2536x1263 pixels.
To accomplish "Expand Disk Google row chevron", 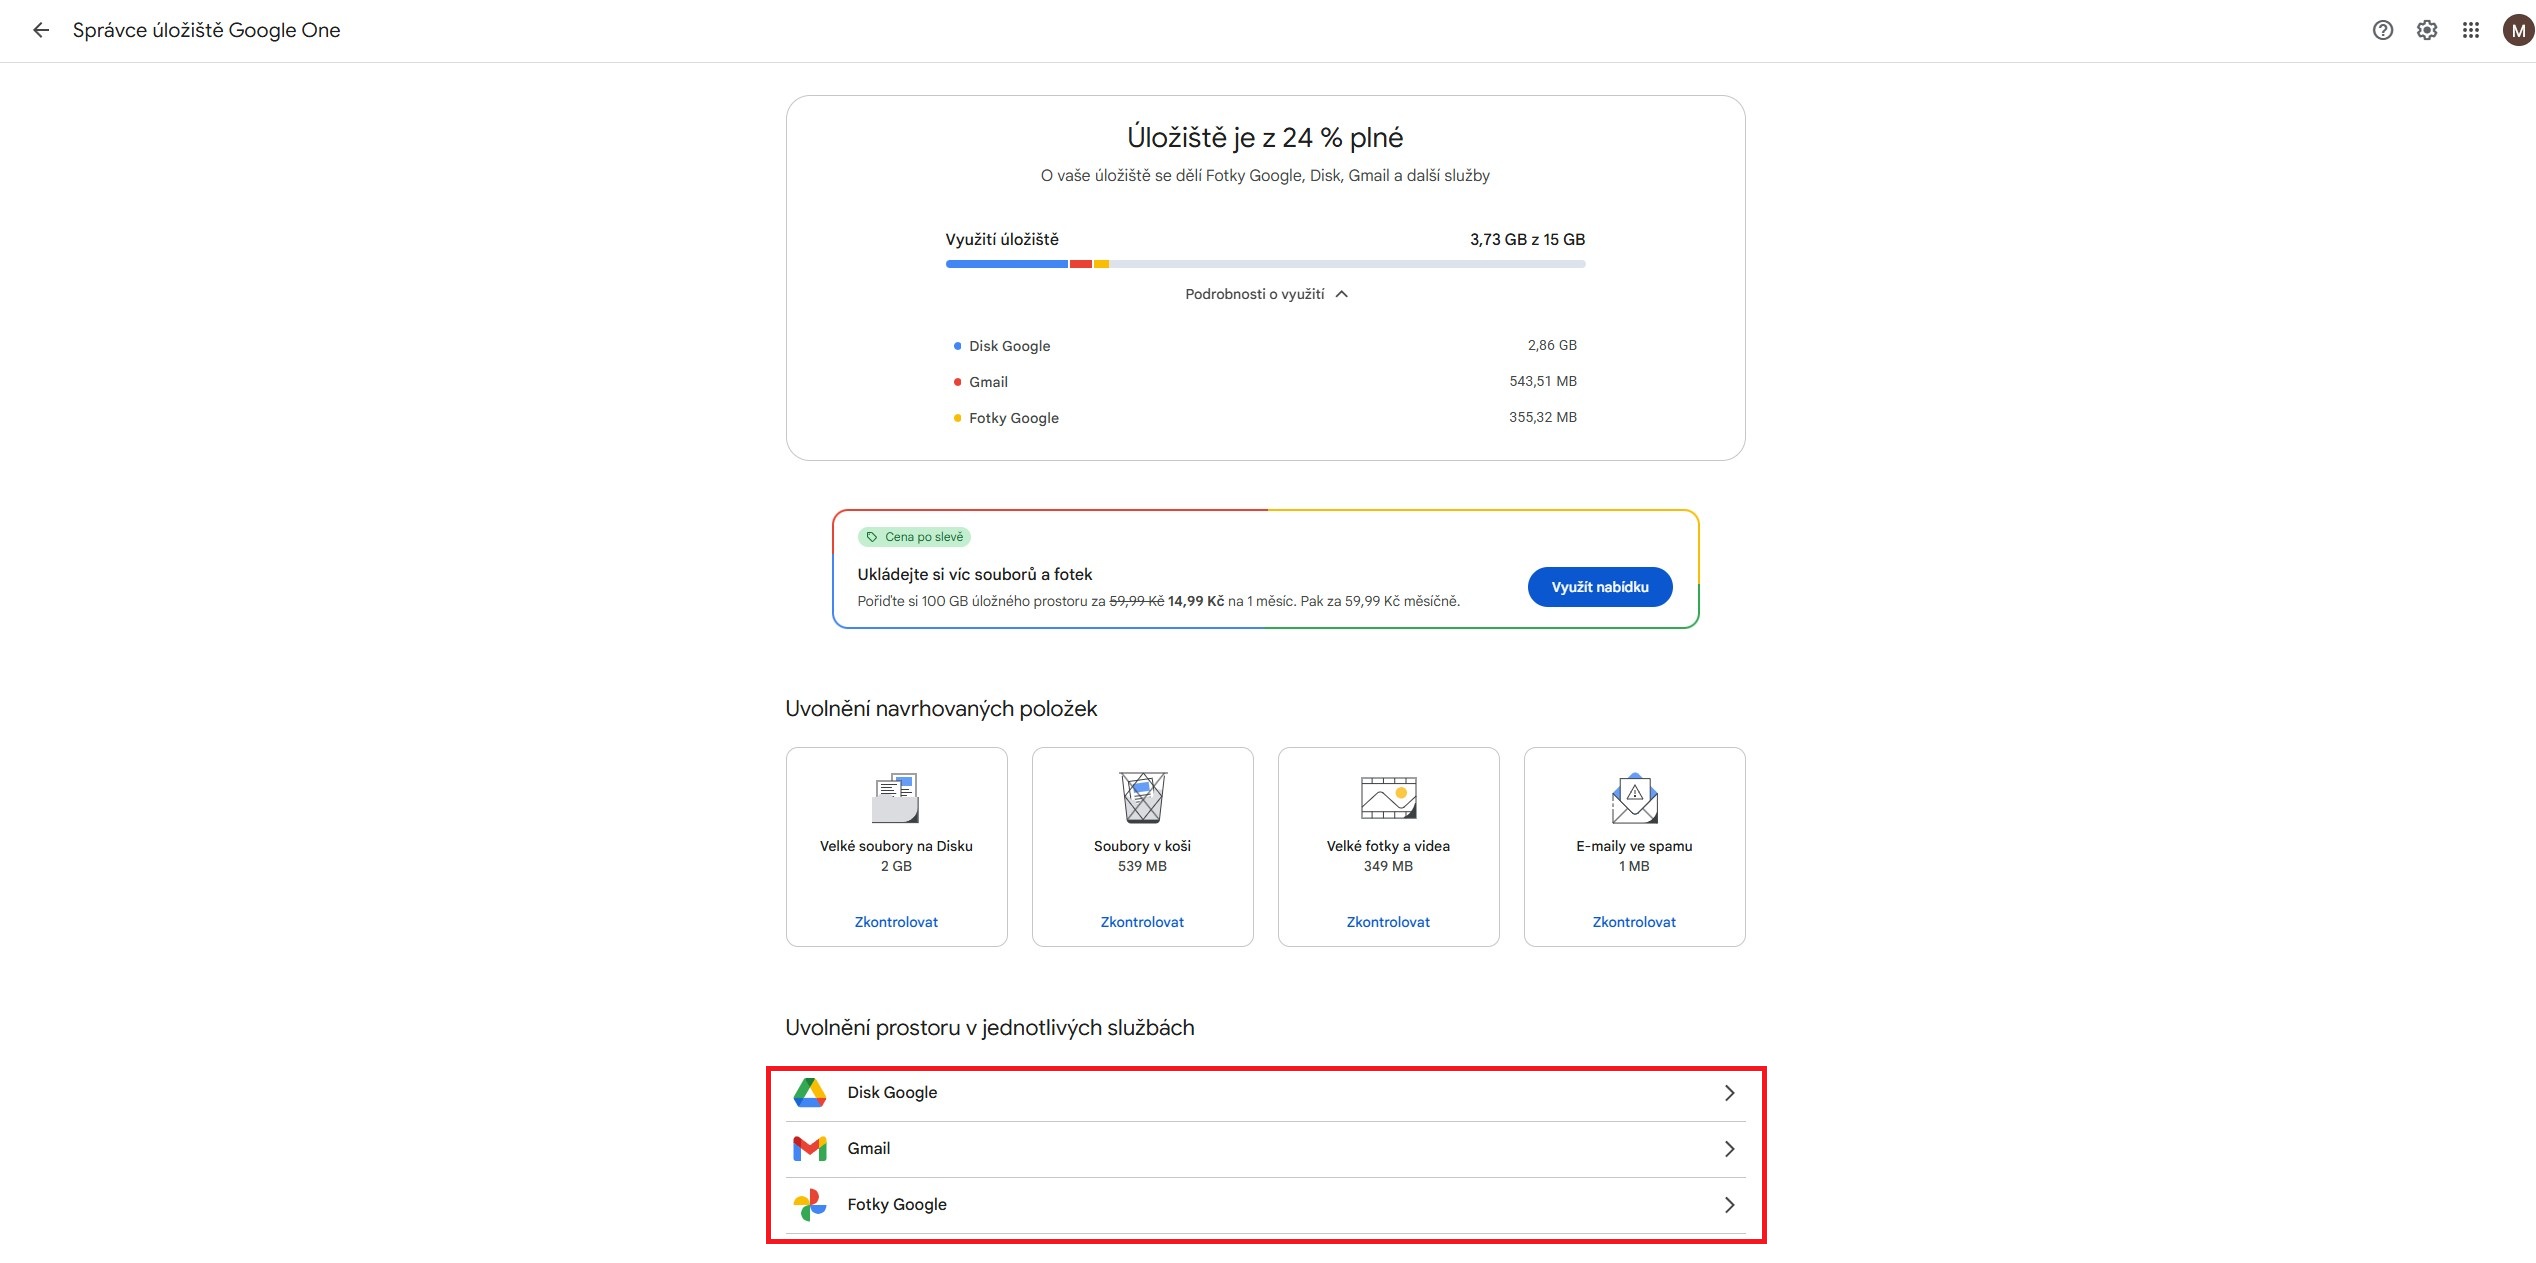I will click(1729, 1092).
